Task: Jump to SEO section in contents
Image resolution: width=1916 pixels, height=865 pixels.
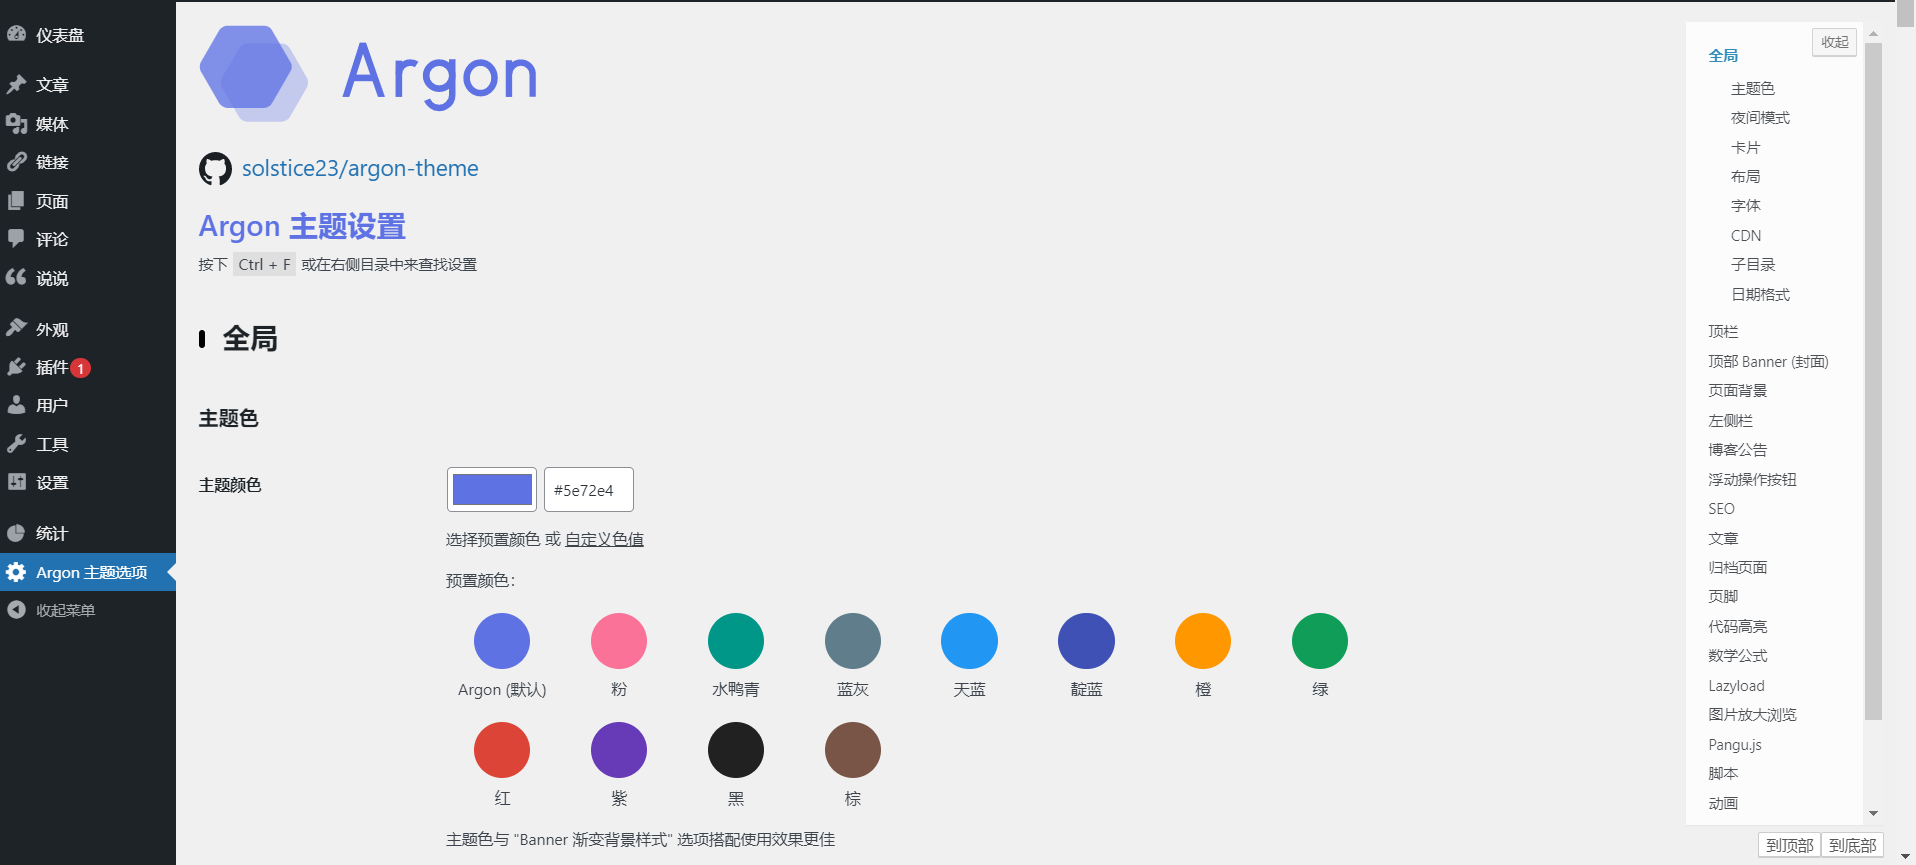Action: coord(1721,509)
